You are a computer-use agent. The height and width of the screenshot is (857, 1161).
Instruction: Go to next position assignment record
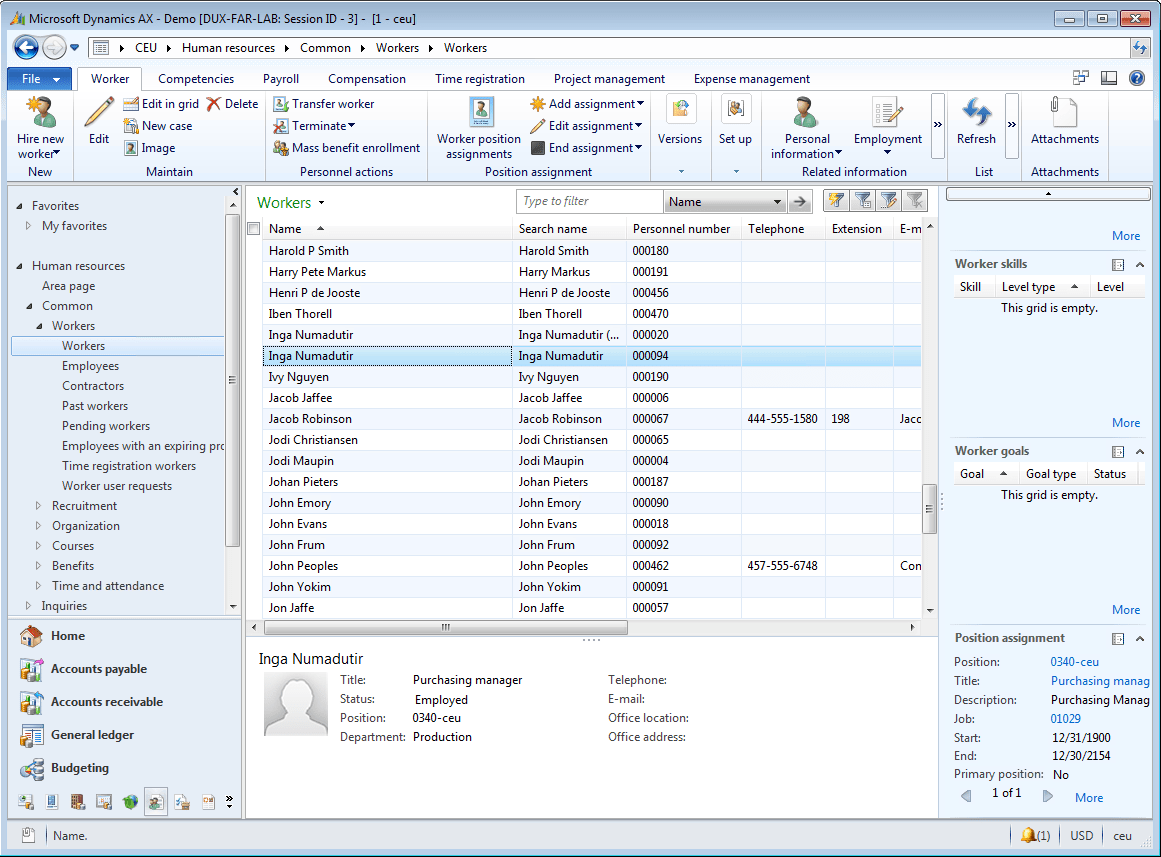1047,796
